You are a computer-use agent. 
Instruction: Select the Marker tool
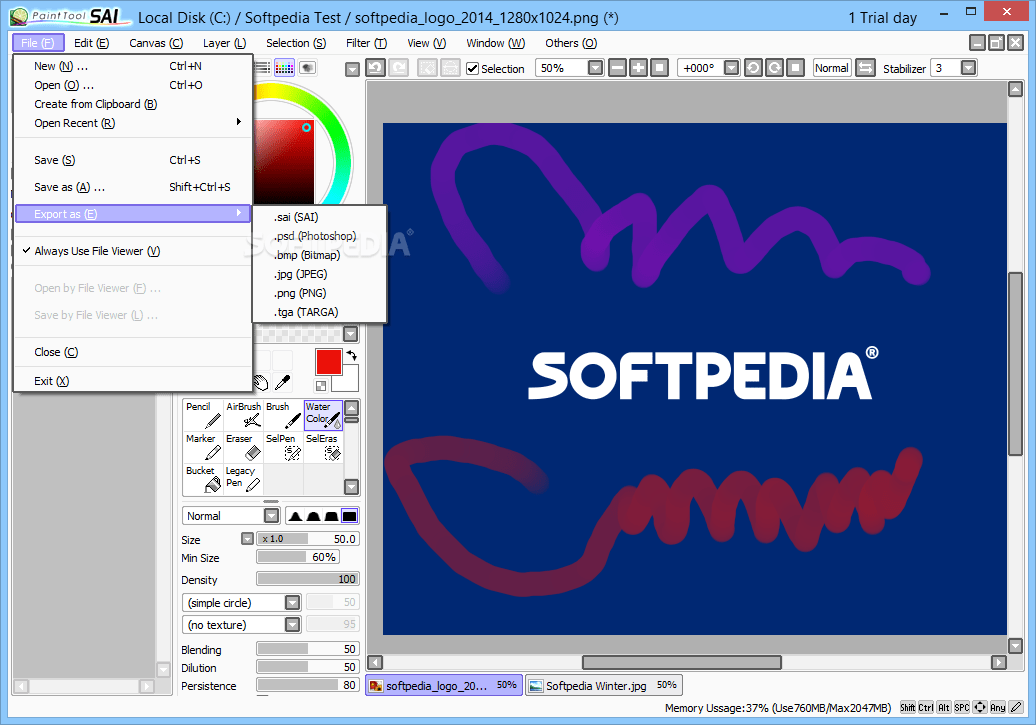tap(204, 447)
